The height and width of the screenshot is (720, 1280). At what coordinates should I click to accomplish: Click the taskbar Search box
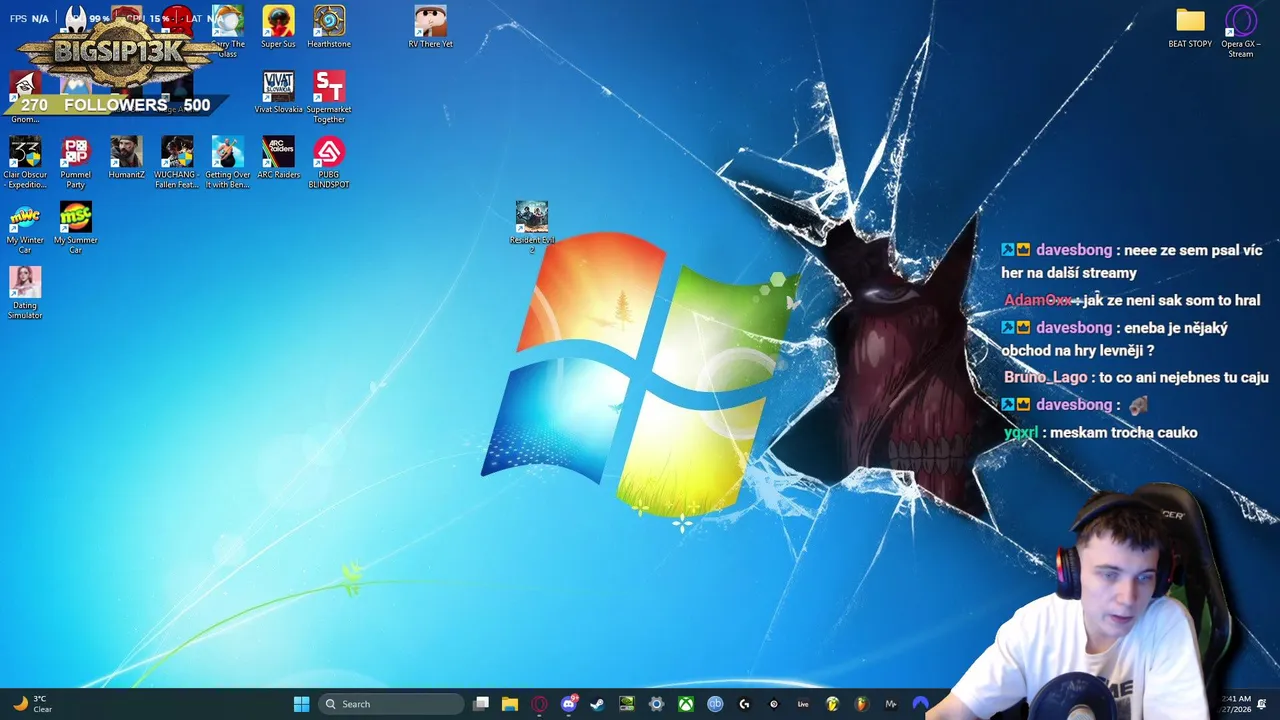tap(393, 704)
